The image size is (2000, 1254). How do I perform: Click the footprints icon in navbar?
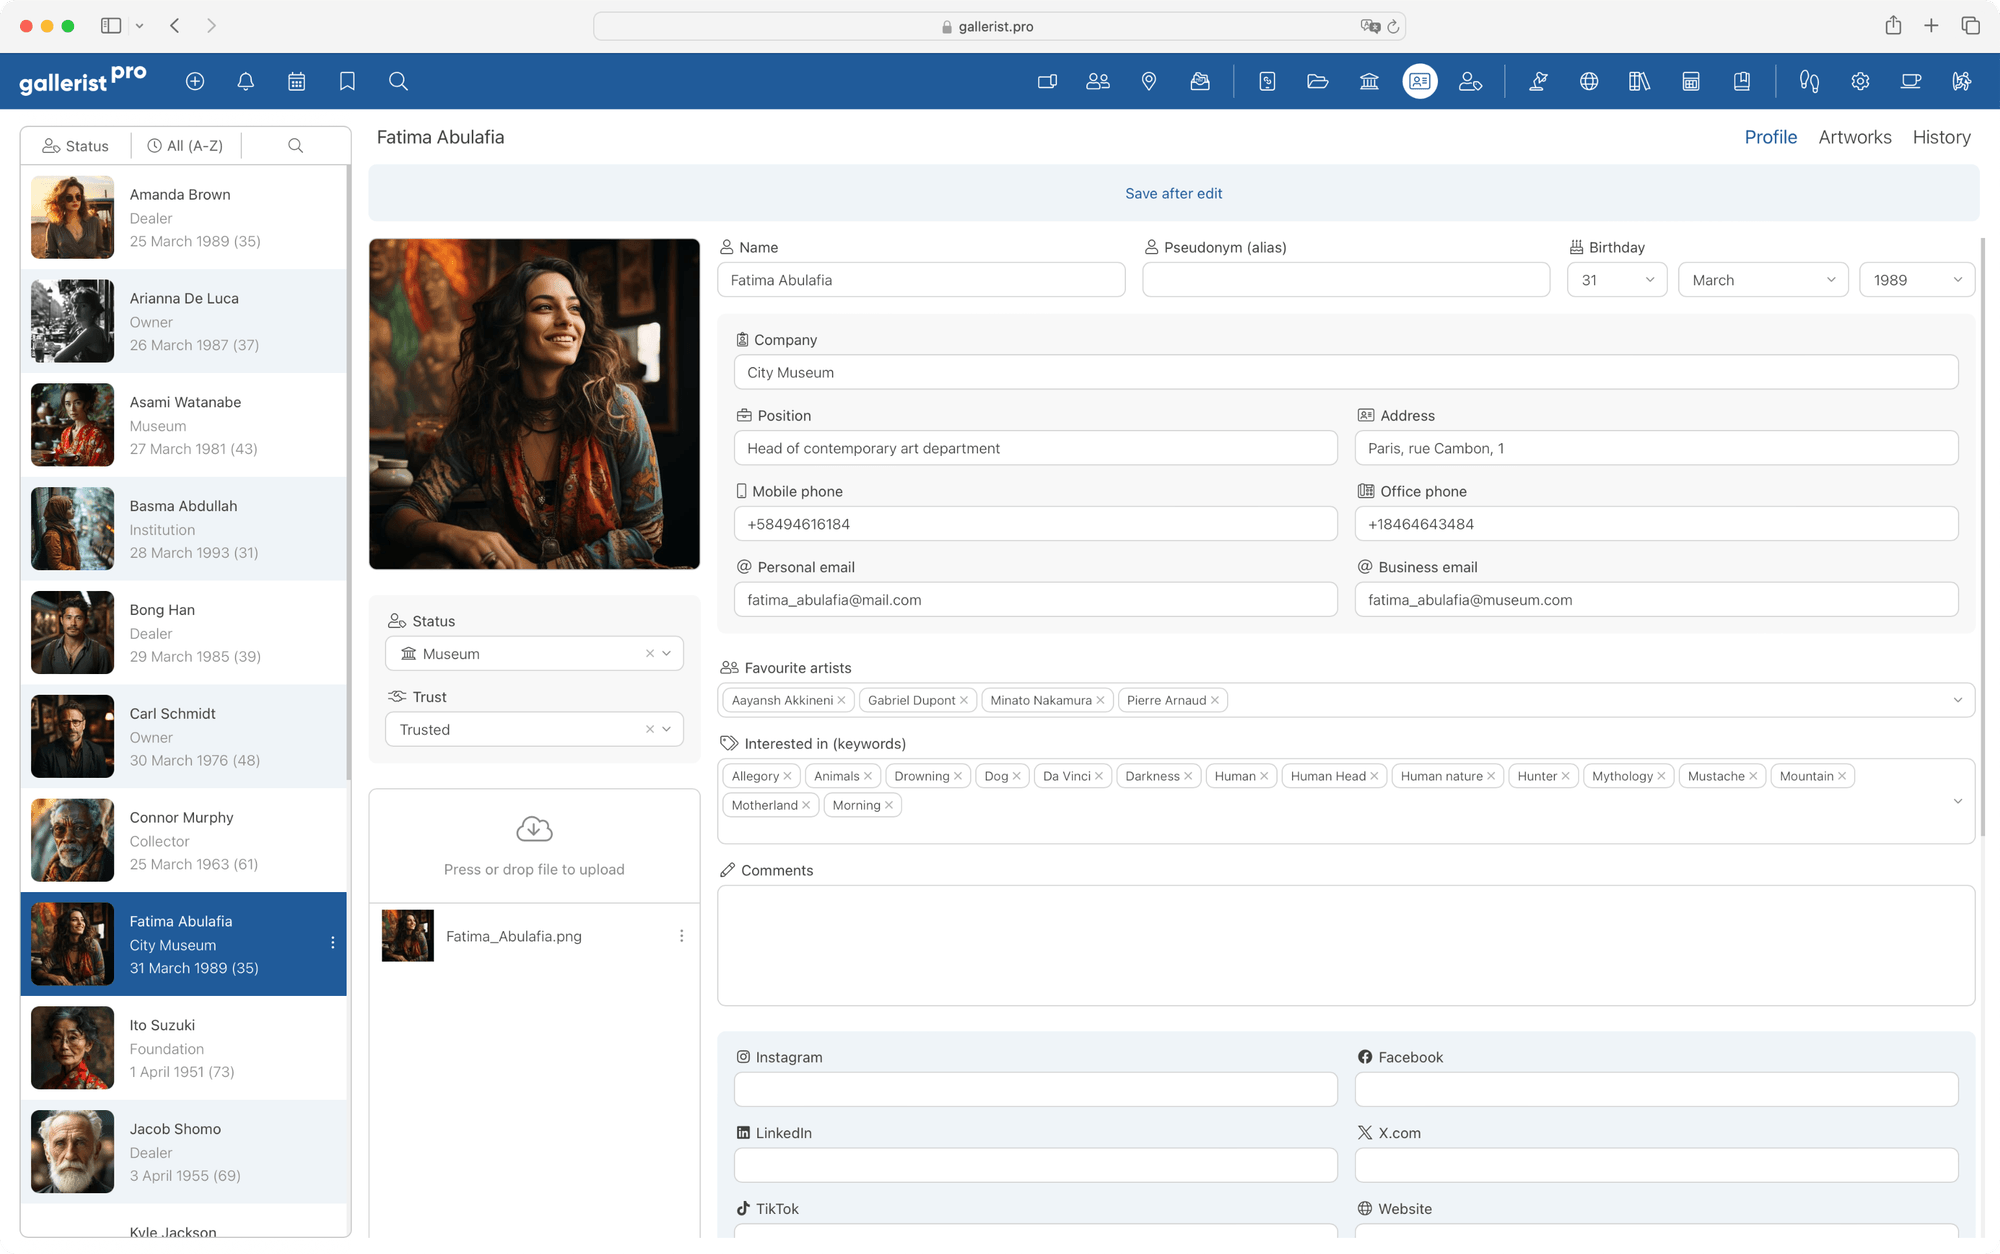tap(1809, 81)
